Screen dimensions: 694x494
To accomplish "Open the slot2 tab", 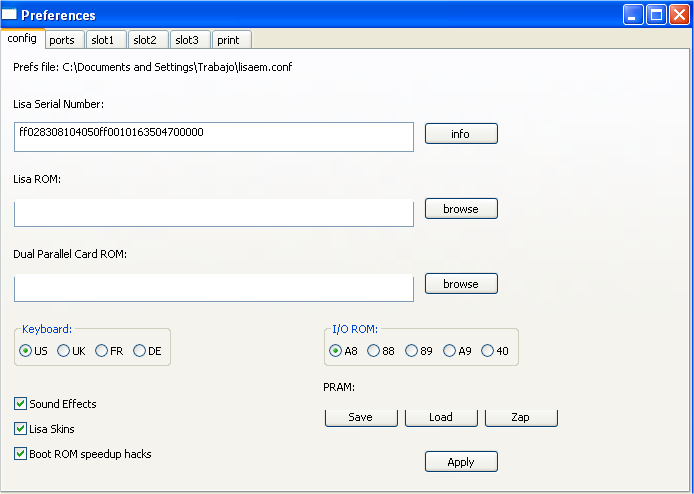I will tap(148, 40).
